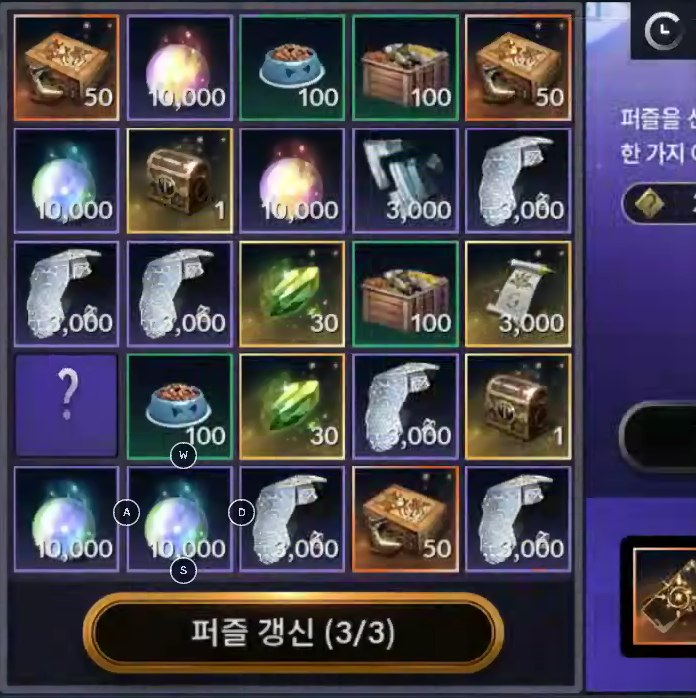Select the blue orb surrounded by WASD hints
The image size is (696, 698).
[x=180, y=519]
